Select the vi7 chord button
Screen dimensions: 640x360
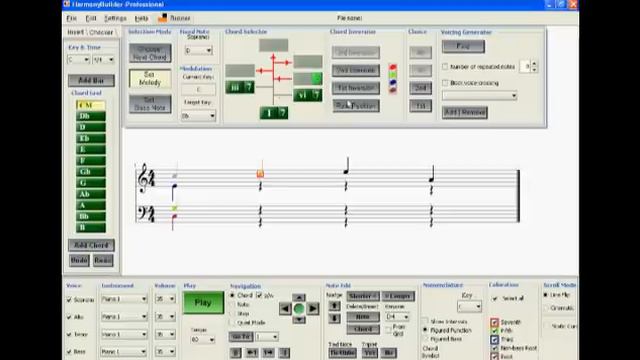[x=308, y=95]
